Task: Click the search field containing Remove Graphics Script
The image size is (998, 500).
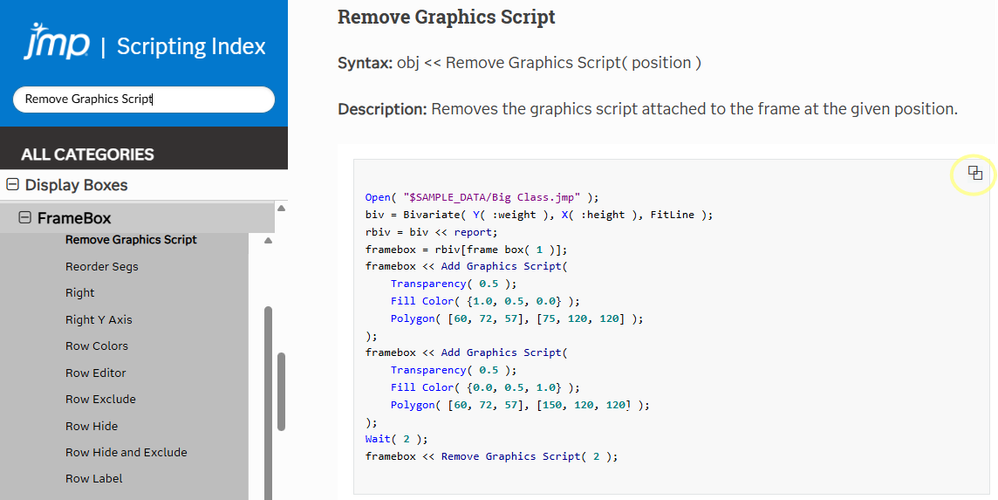Action: 143,99
